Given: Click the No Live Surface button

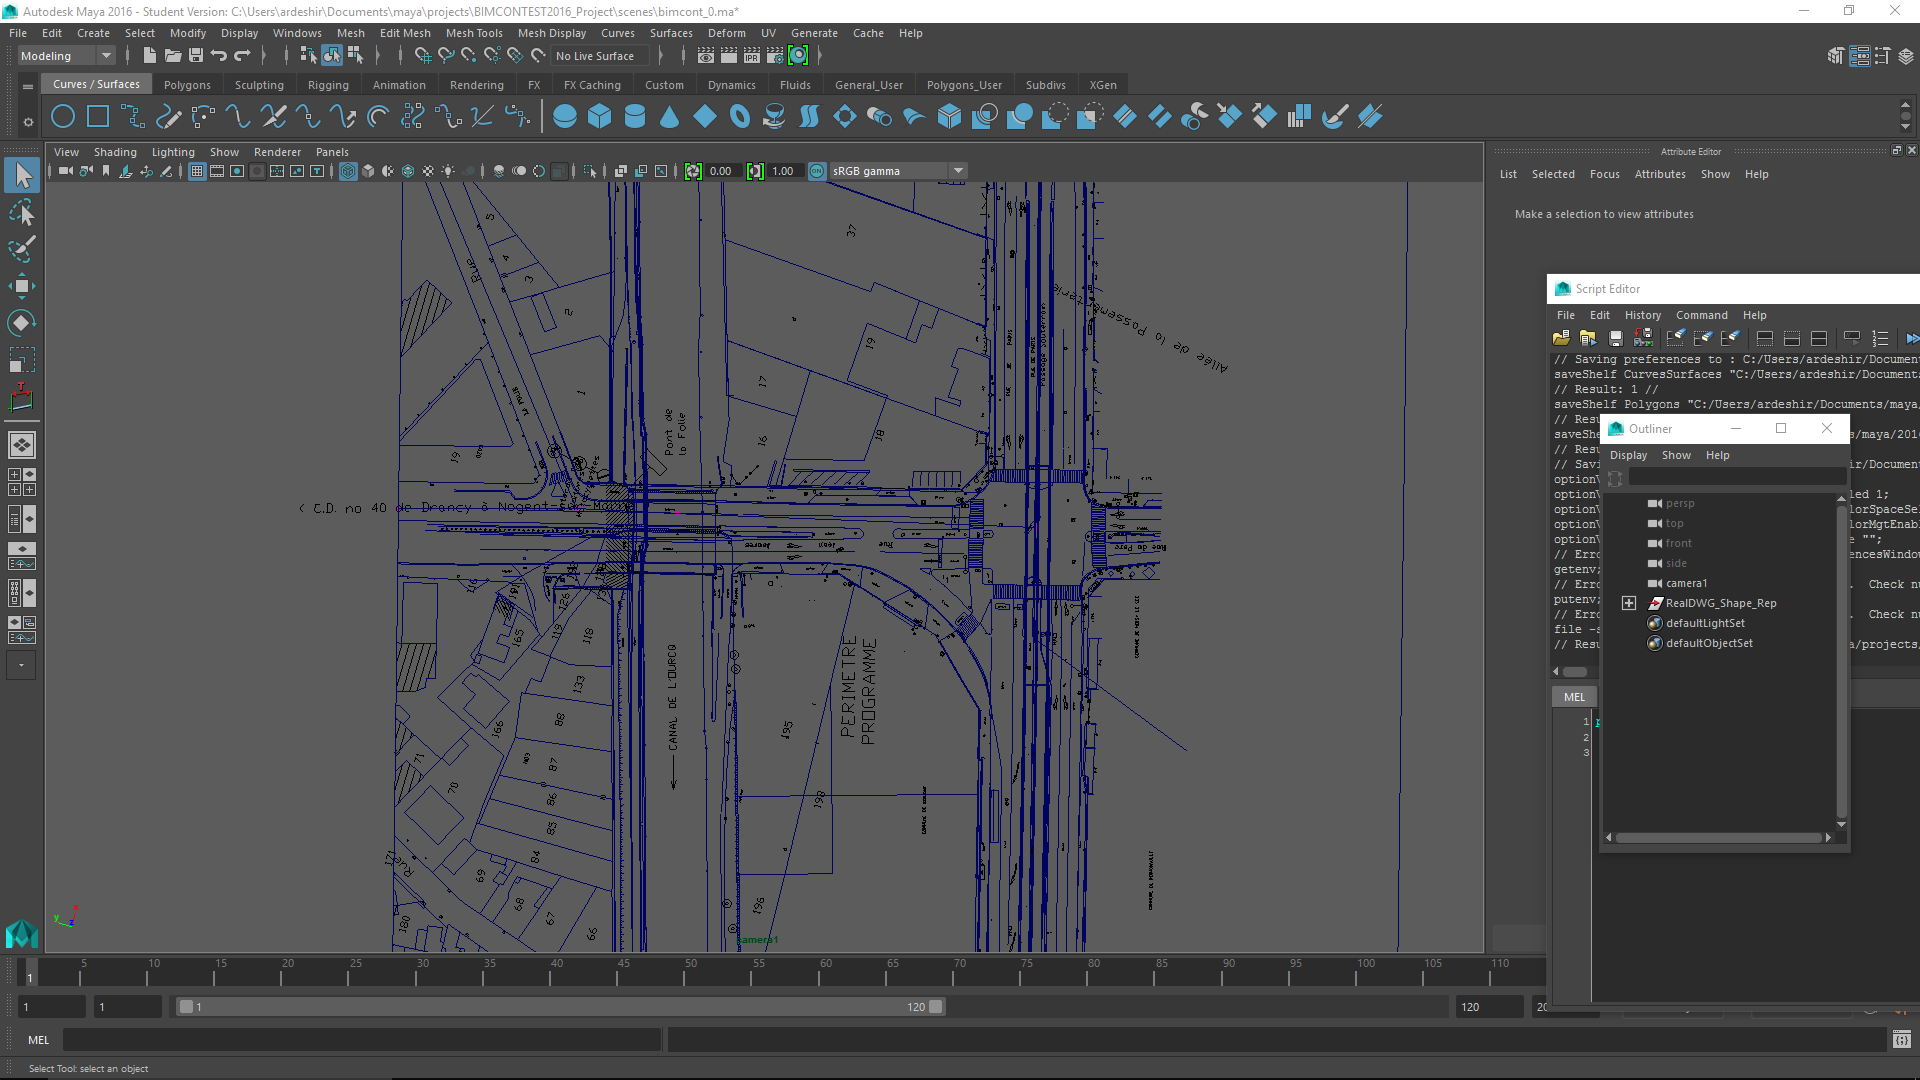Looking at the screenshot, I should [x=595, y=56].
